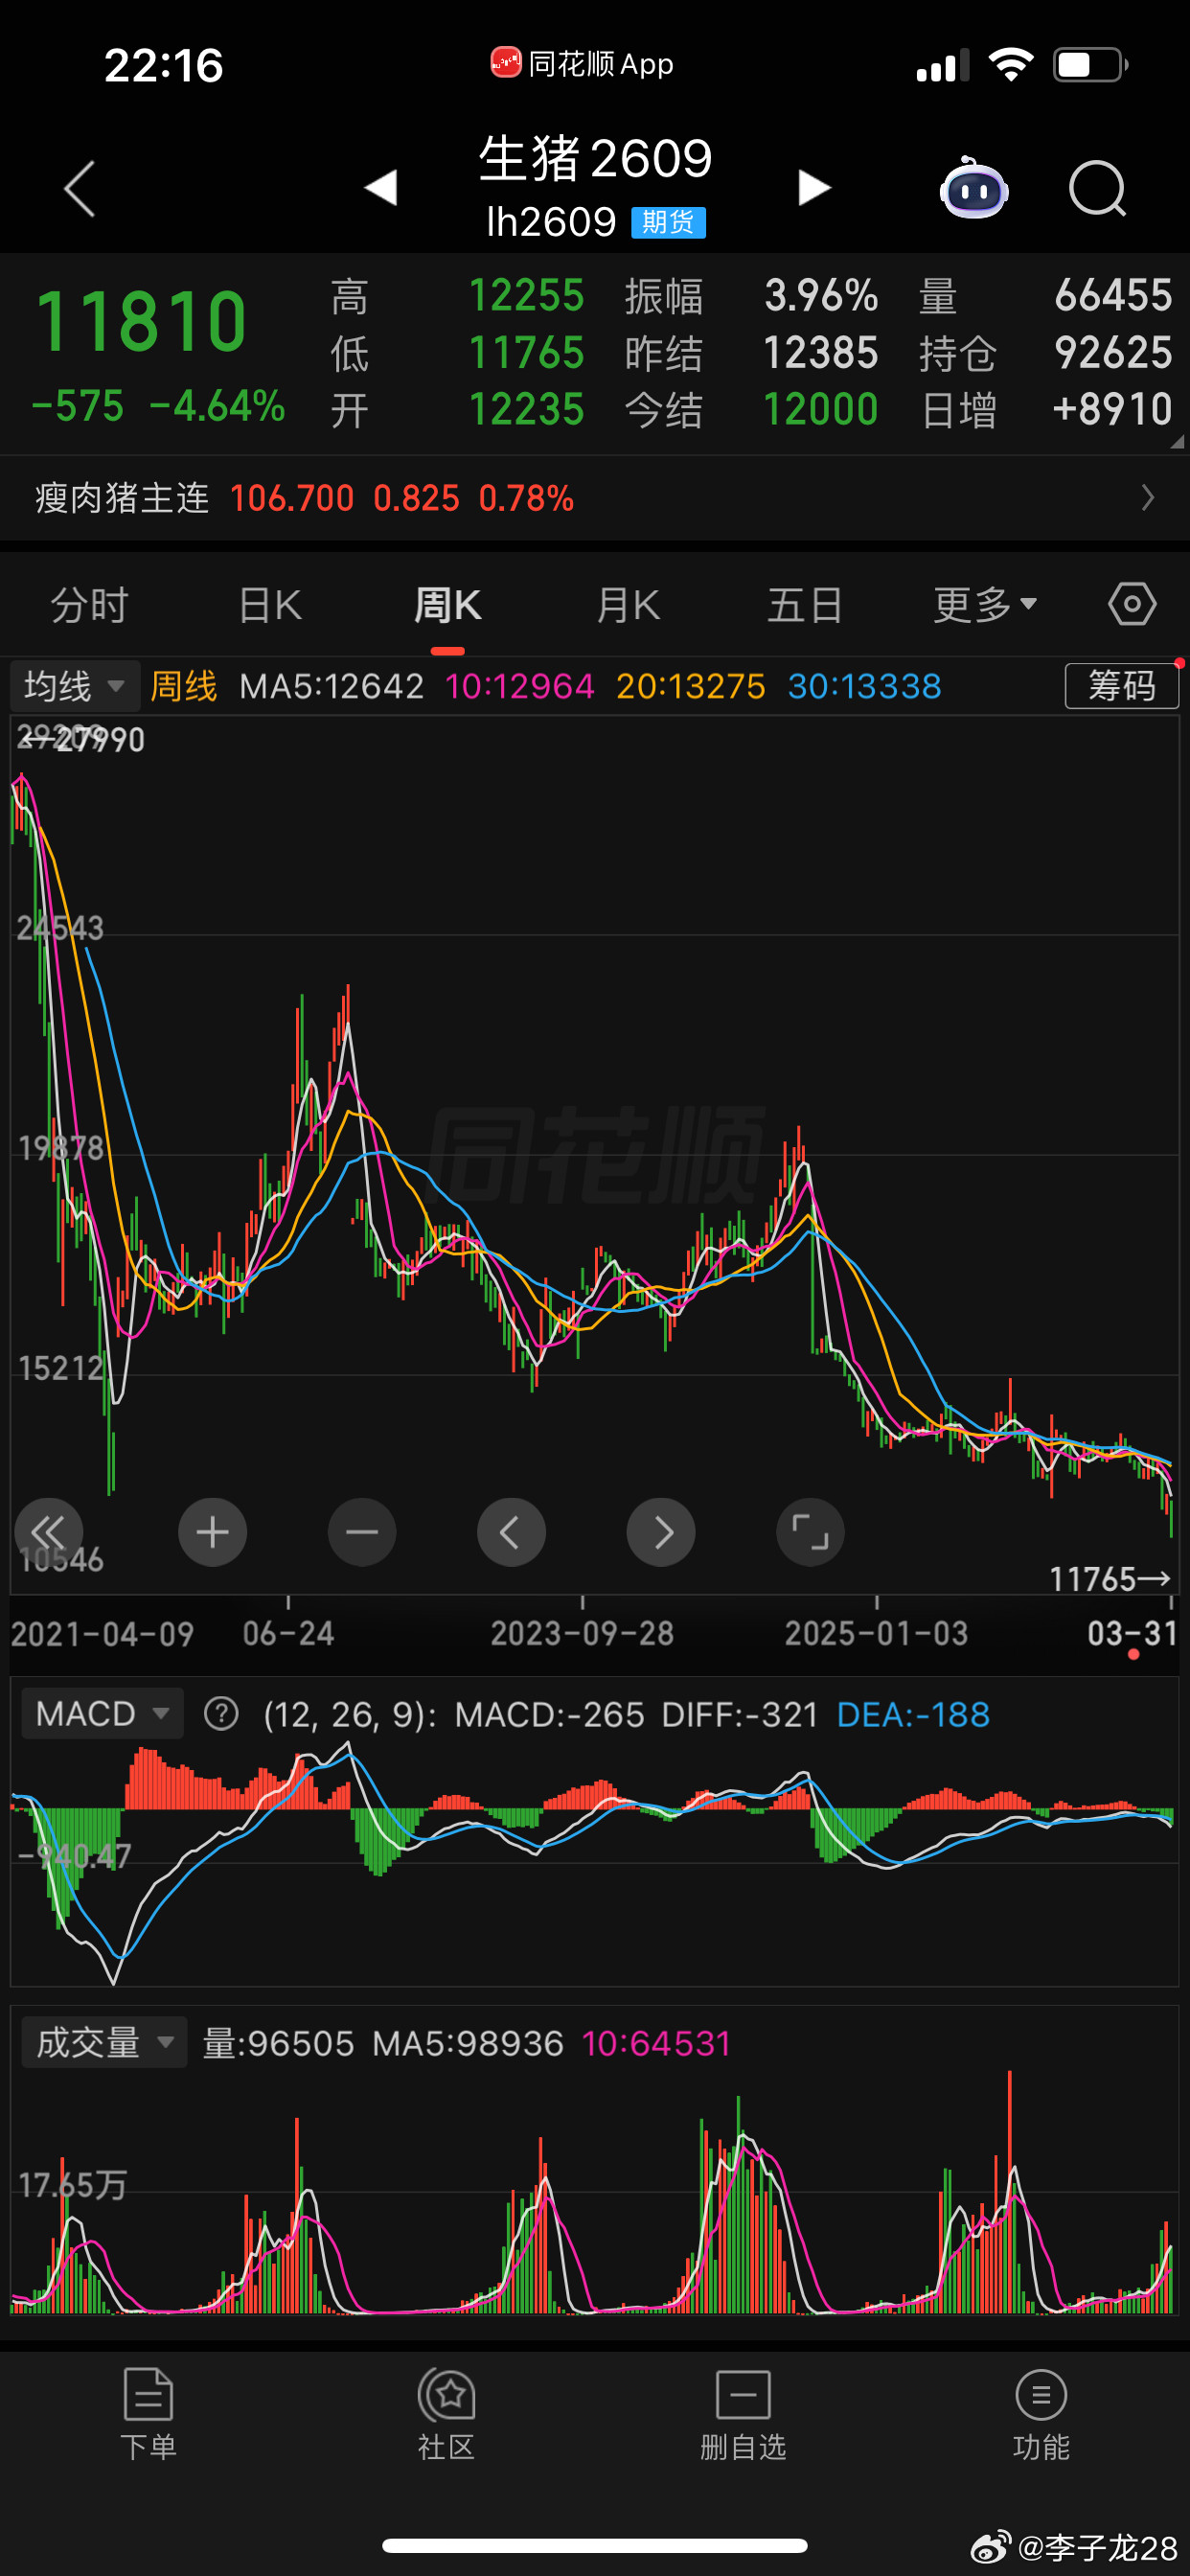Select the 周K tab
Image resolution: width=1190 pixels, height=2576 pixels.
(x=448, y=605)
